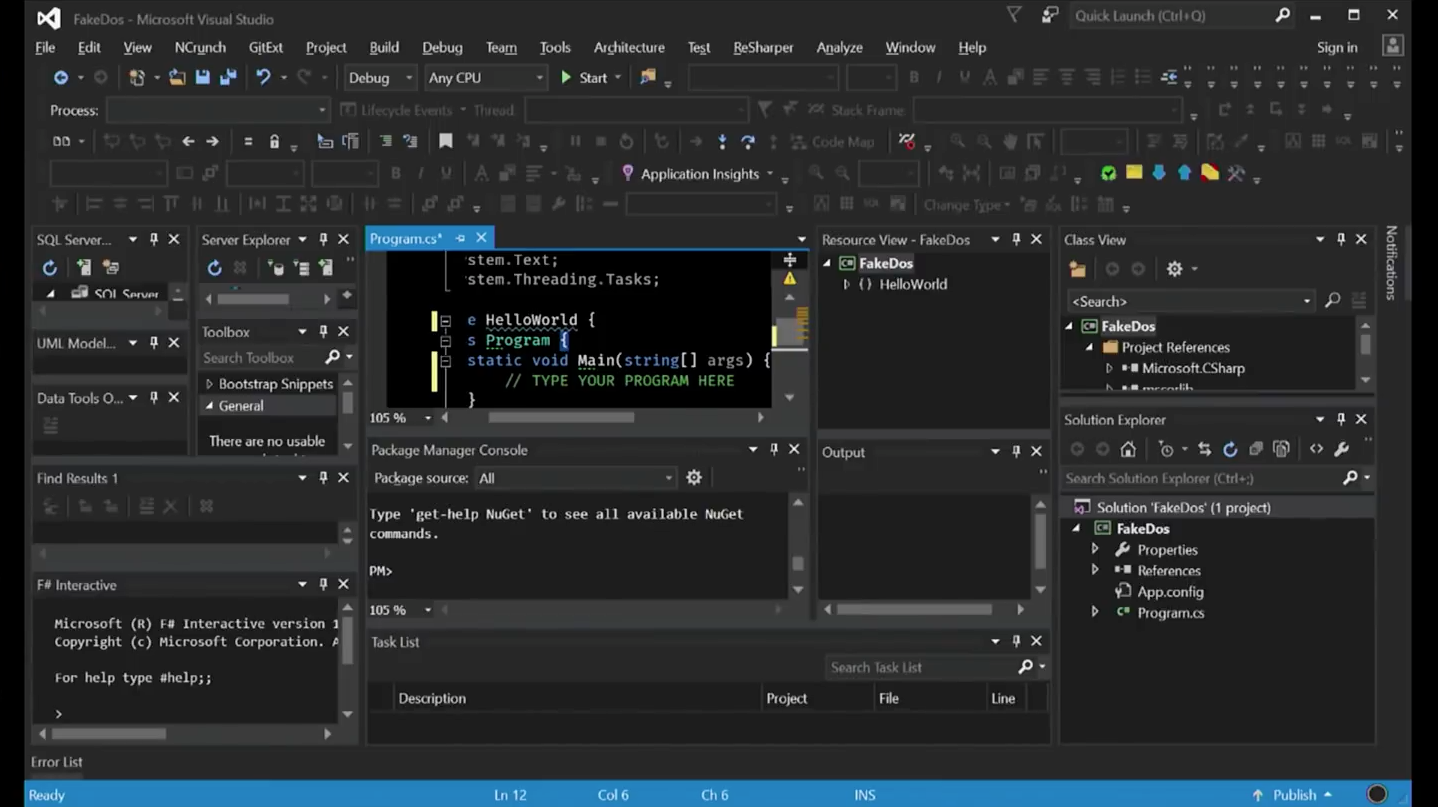
Task: Click the New Project toolbar icon
Action: tap(137, 77)
